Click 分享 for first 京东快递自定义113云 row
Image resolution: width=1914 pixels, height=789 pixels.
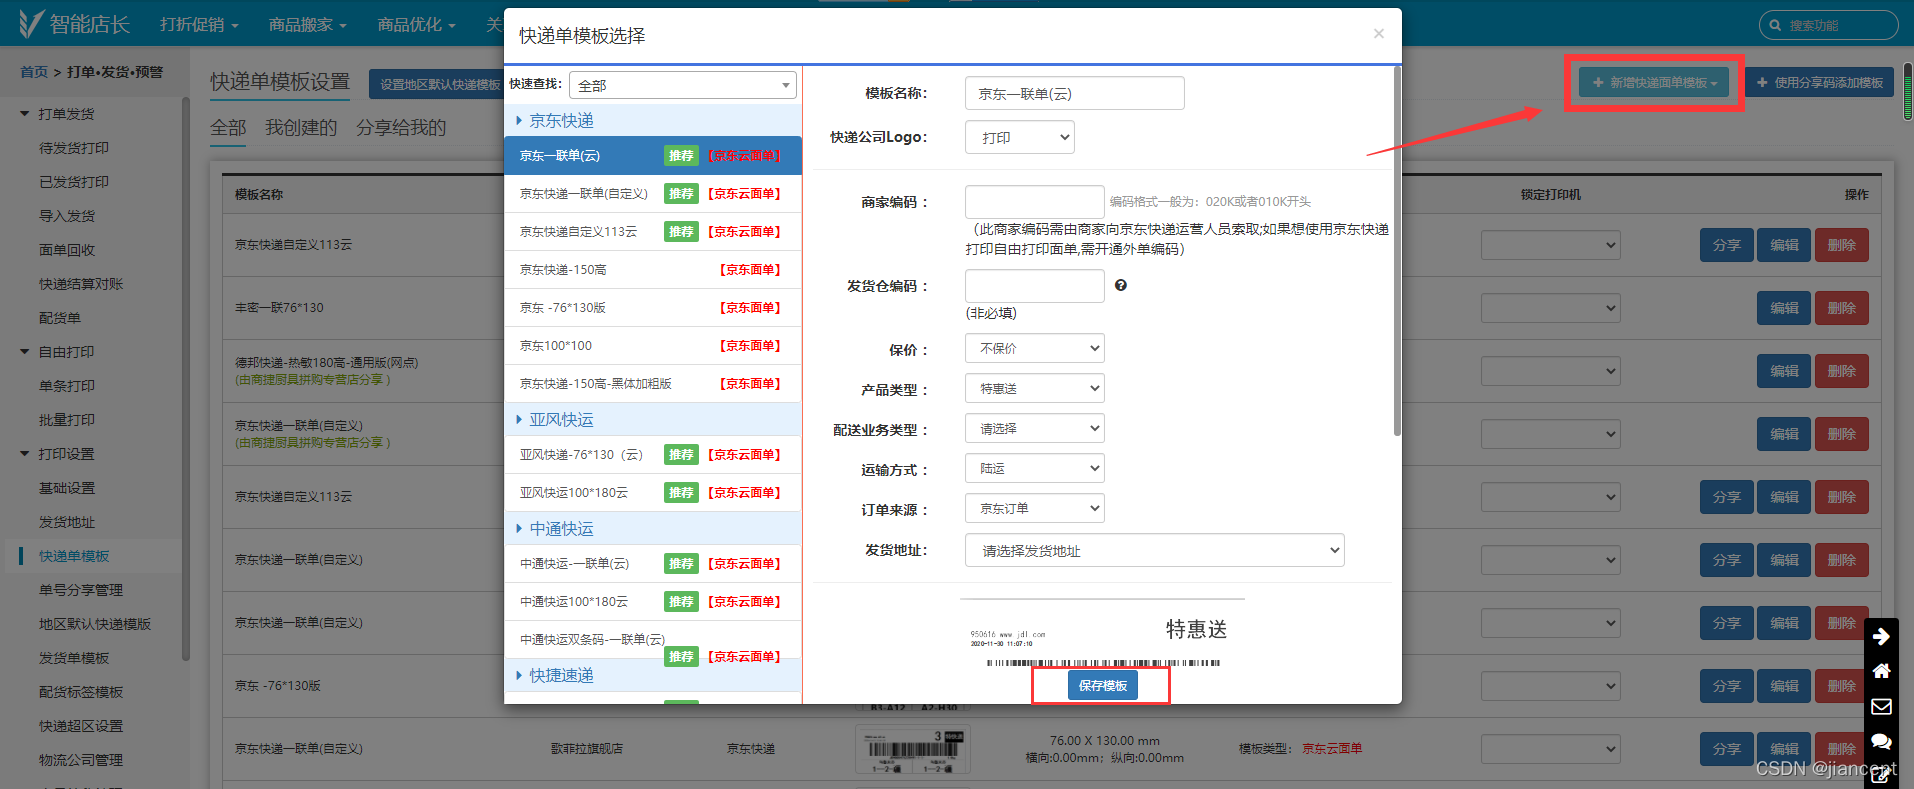click(1727, 245)
